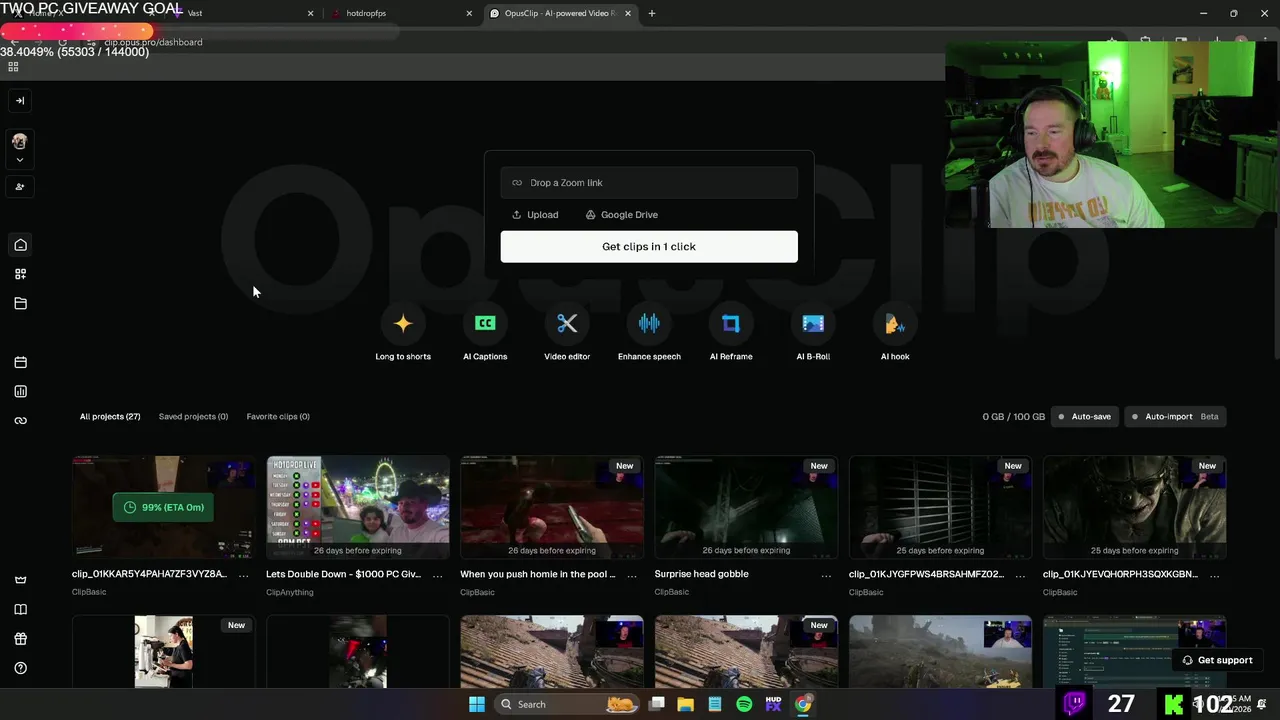Expand the workspace chevron below the avatar
The width and height of the screenshot is (1280, 720).
[x=20, y=160]
